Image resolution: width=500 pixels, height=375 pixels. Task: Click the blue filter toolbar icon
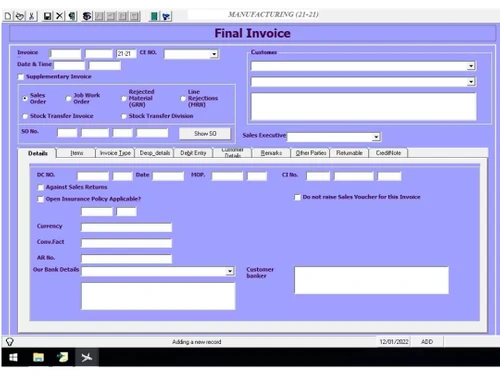point(166,16)
